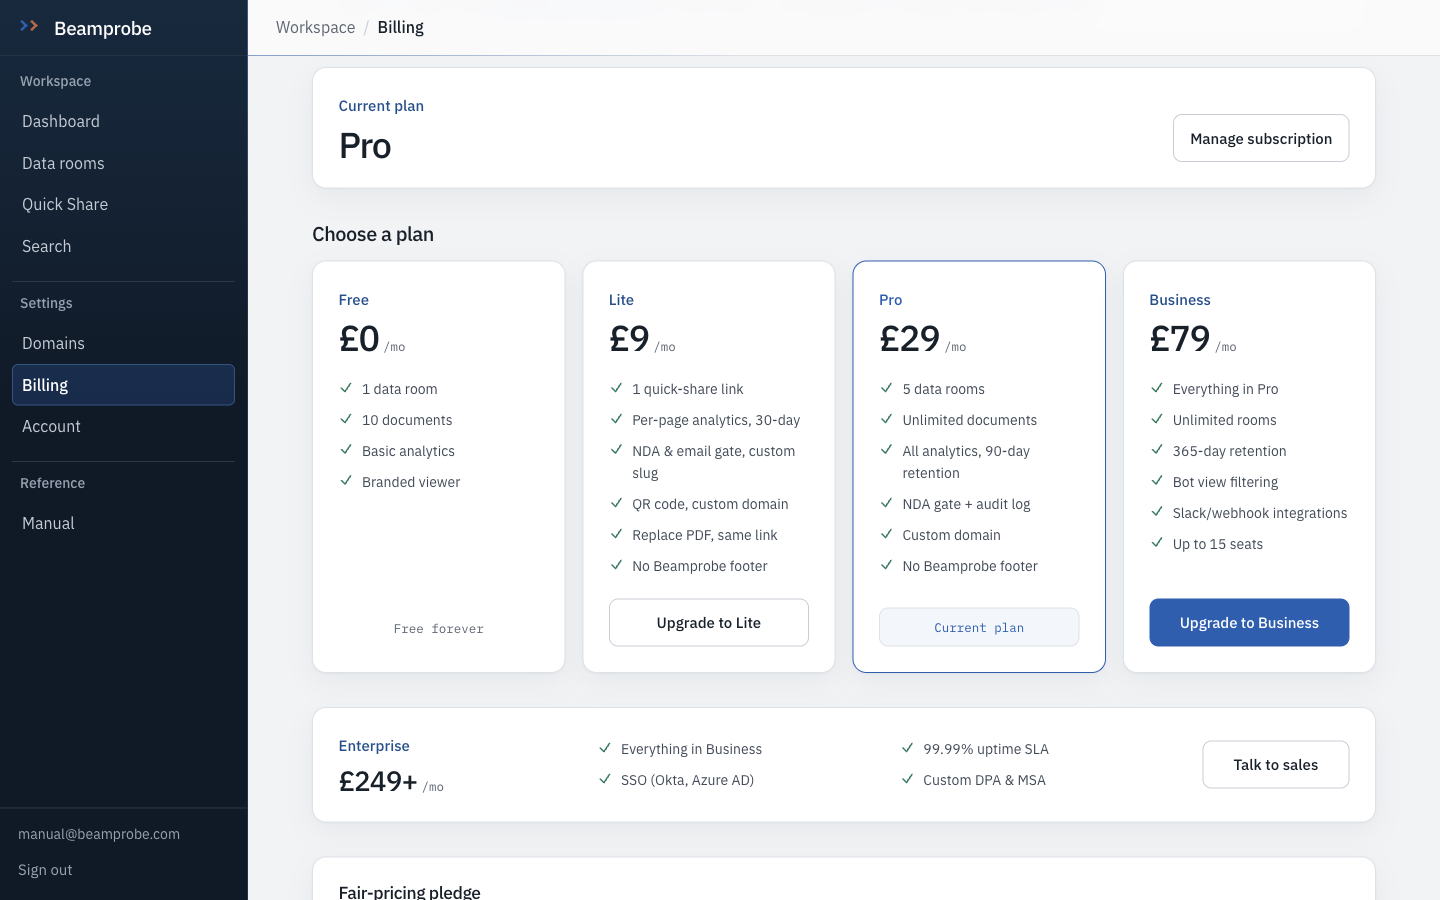The height and width of the screenshot is (900, 1440).
Task: Click the Billing breadcrumb text
Action: point(401,27)
